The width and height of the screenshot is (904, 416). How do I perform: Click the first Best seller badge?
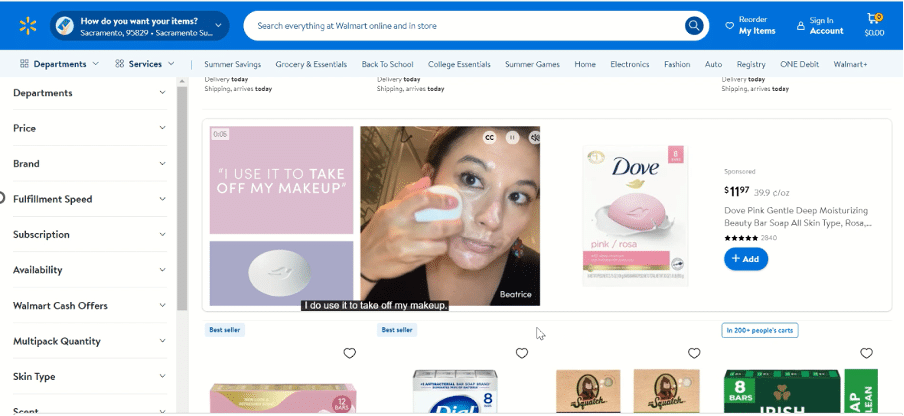(x=224, y=330)
